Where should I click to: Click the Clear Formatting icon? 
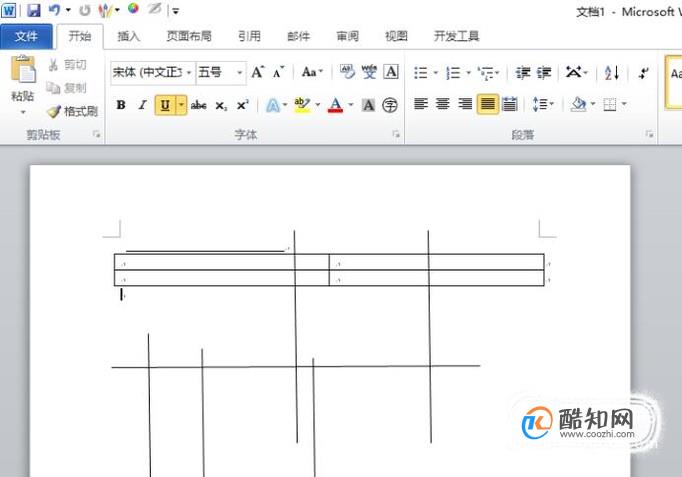[347, 72]
